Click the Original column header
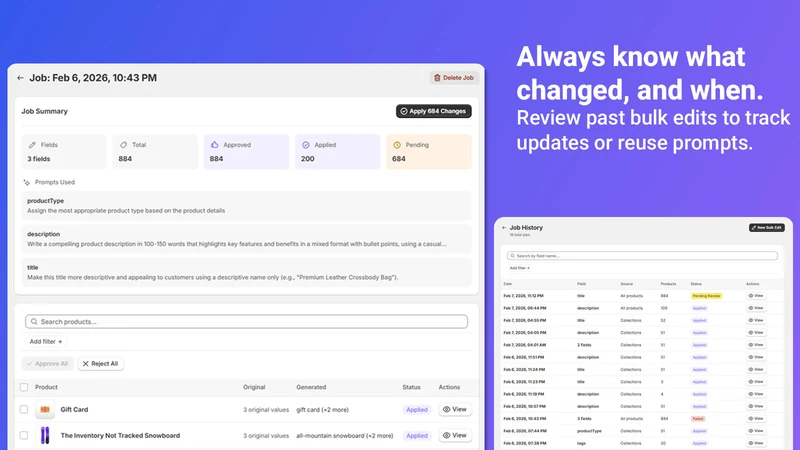Screen dimensions: 800x450 coord(254,387)
